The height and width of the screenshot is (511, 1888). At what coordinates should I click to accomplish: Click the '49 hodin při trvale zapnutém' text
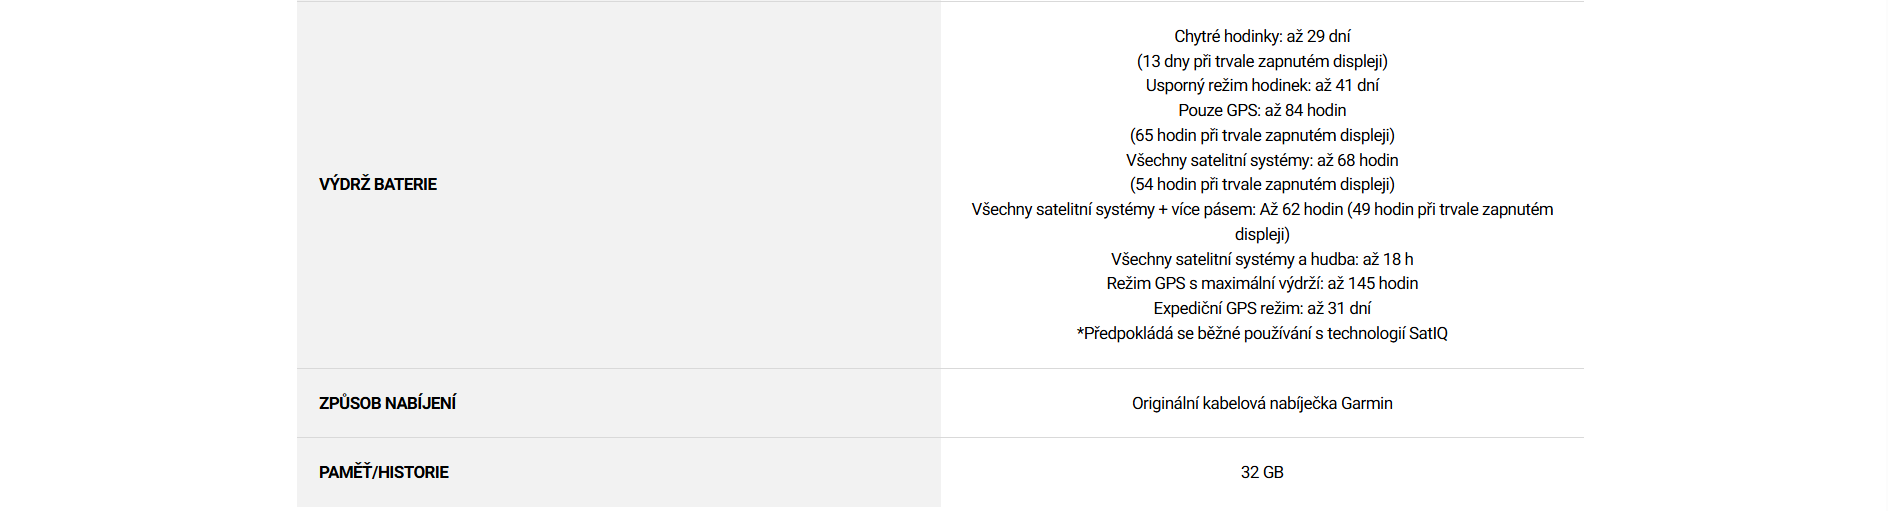coord(1452,209)
